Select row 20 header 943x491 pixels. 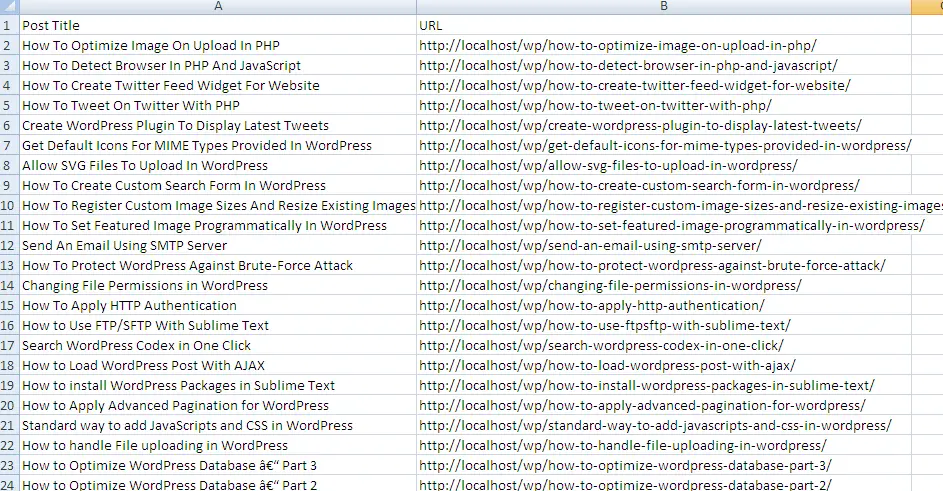coord(8,405)
